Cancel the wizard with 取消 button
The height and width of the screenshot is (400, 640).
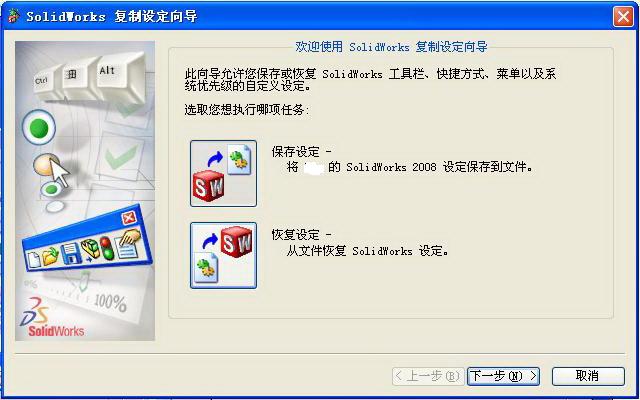coord(588,376)
